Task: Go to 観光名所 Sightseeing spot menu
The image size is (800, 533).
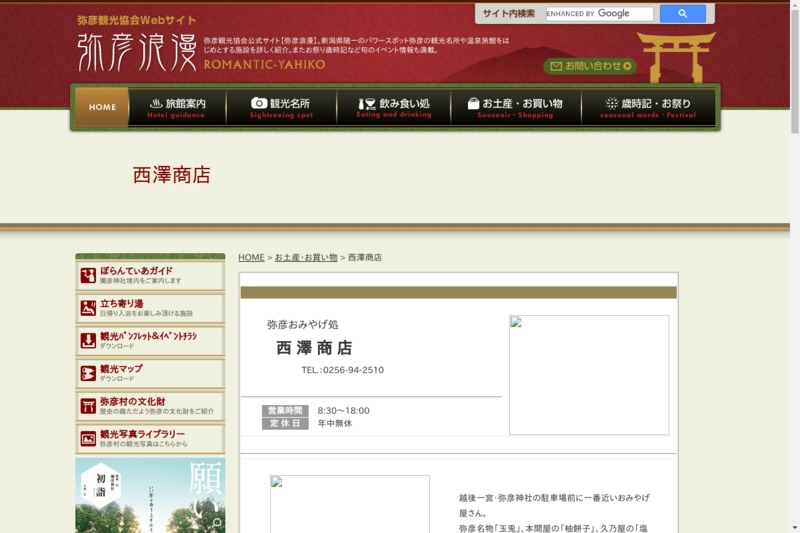Action: (x=281, y=107)
